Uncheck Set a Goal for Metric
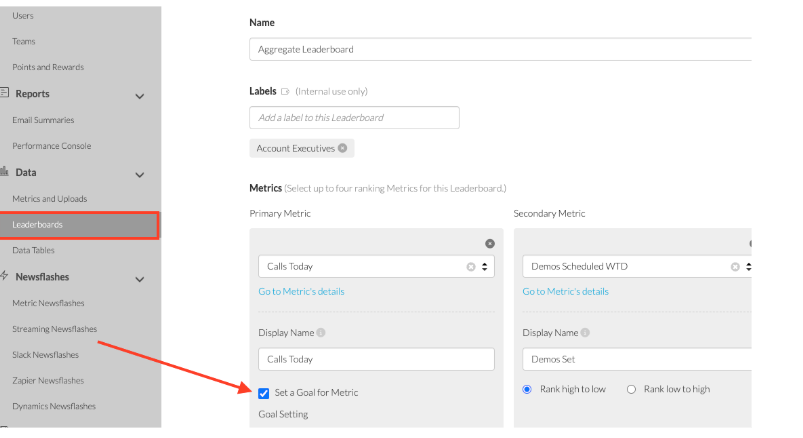Image resolution: width=803 pixels, height=438 pixels. coord(264,393)
